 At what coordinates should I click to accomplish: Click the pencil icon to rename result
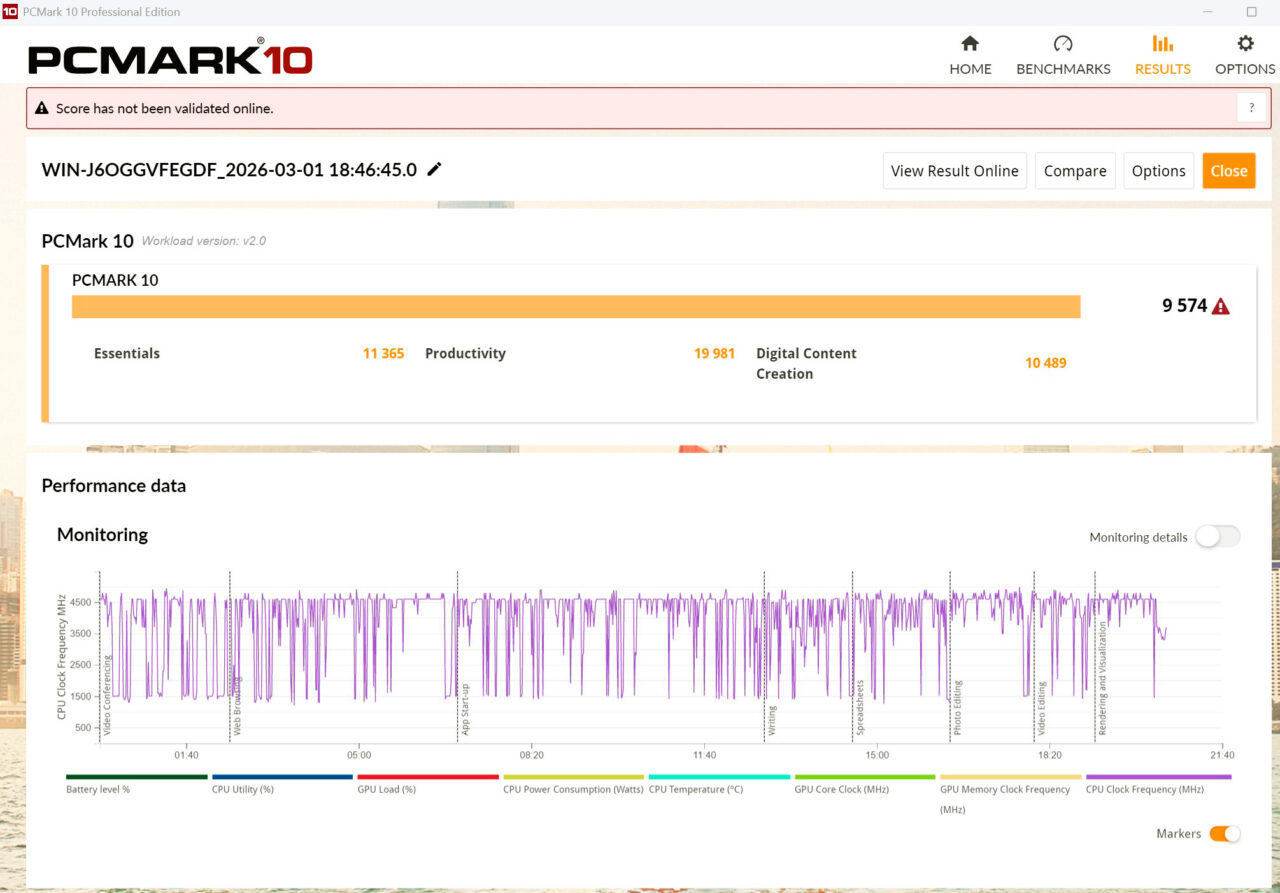[x=434, y=170]
